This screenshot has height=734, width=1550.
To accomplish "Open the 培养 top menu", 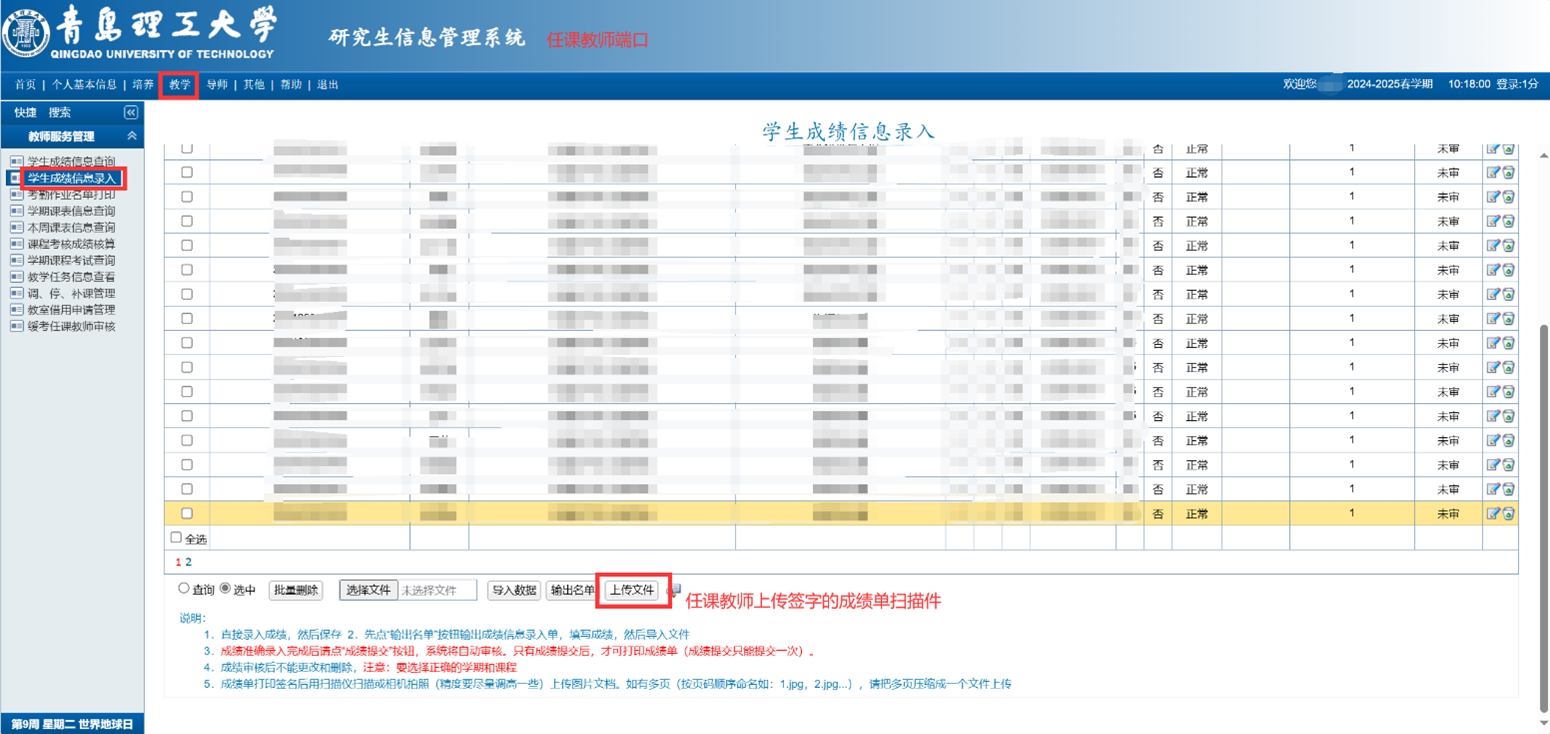I will (x=143, y=85).
